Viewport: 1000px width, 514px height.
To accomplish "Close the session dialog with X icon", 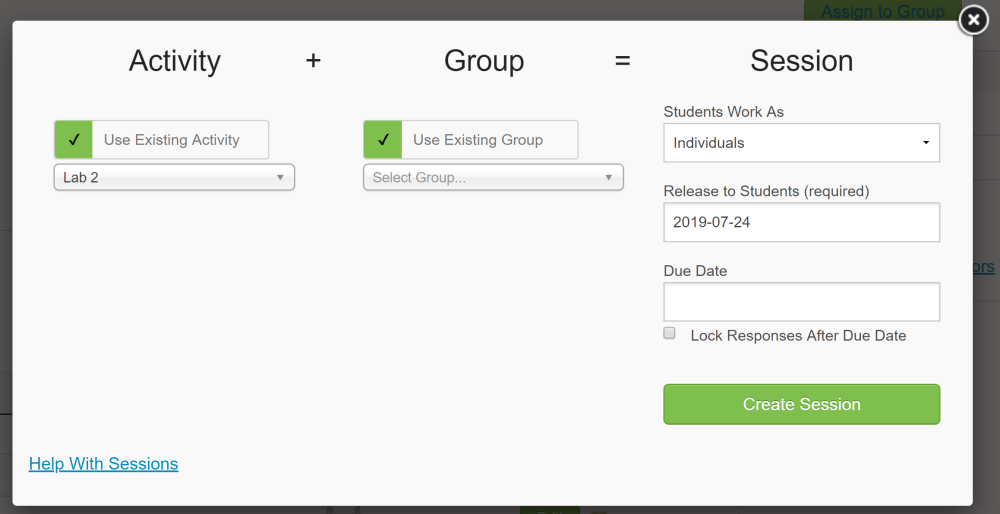I will pos(973,20).
